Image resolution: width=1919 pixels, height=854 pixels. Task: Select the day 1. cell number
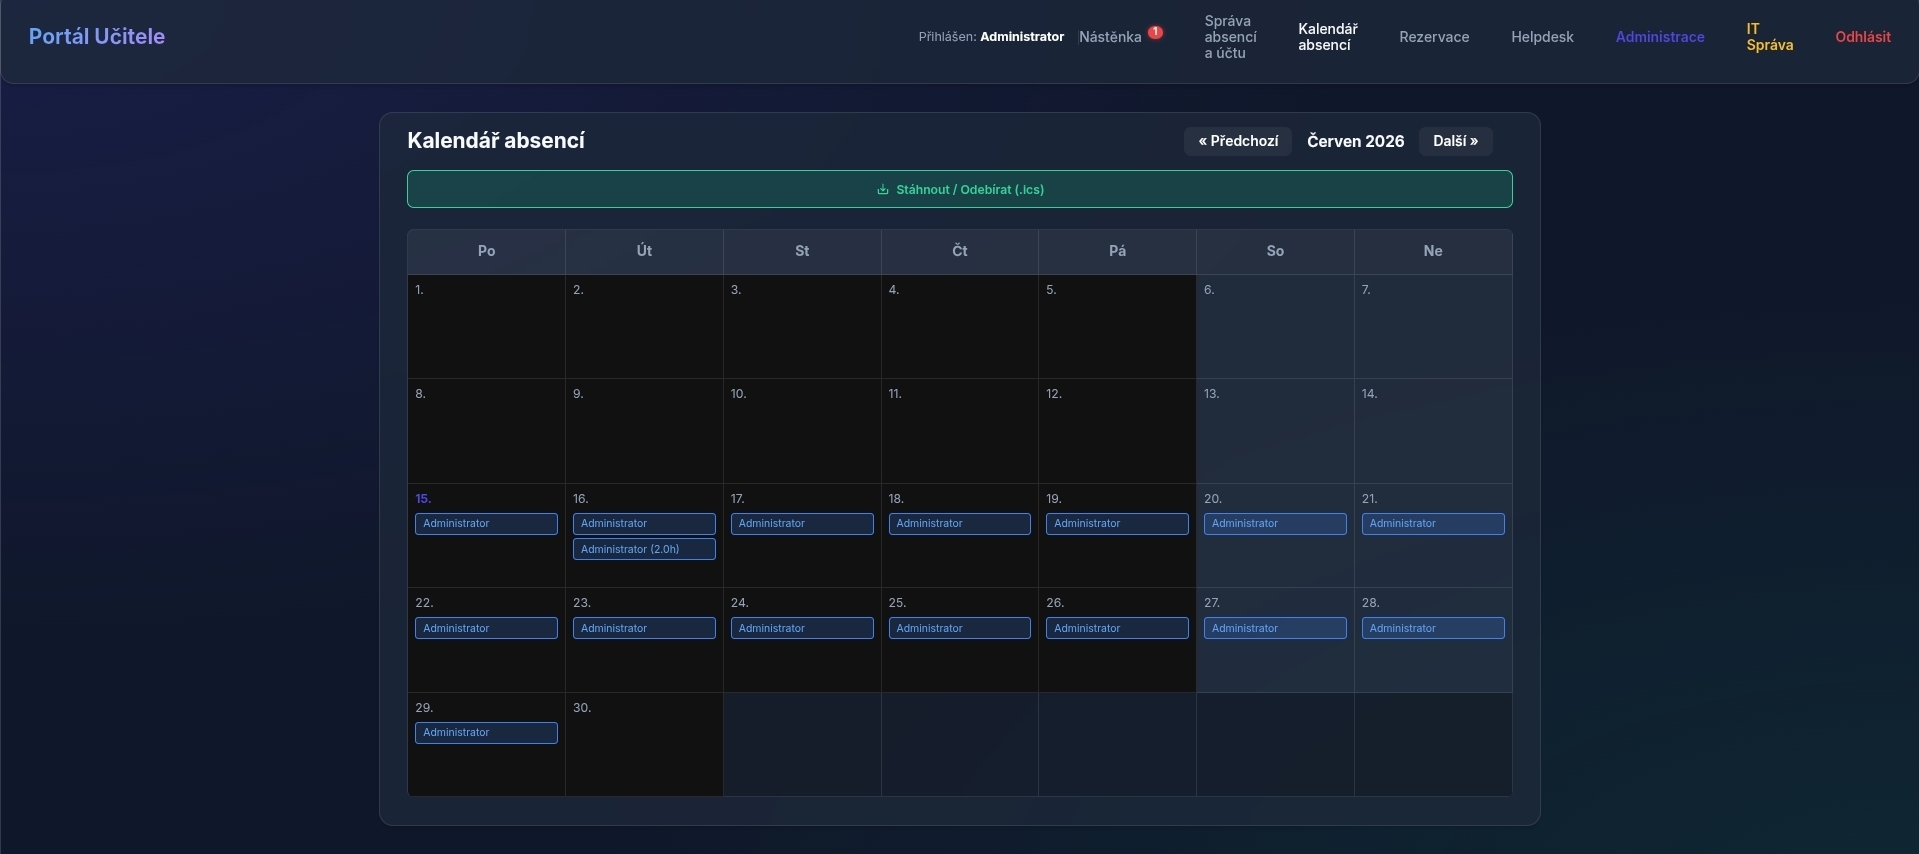click(419, 290)
